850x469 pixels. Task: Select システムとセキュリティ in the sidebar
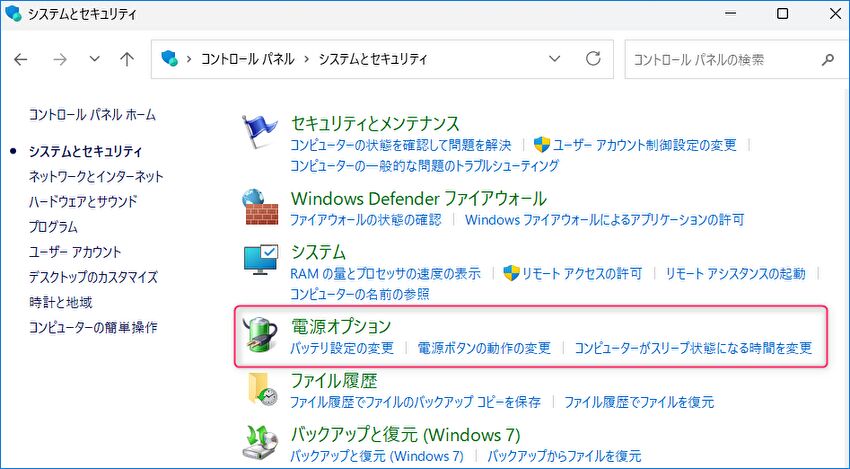[x=85, y=151]
